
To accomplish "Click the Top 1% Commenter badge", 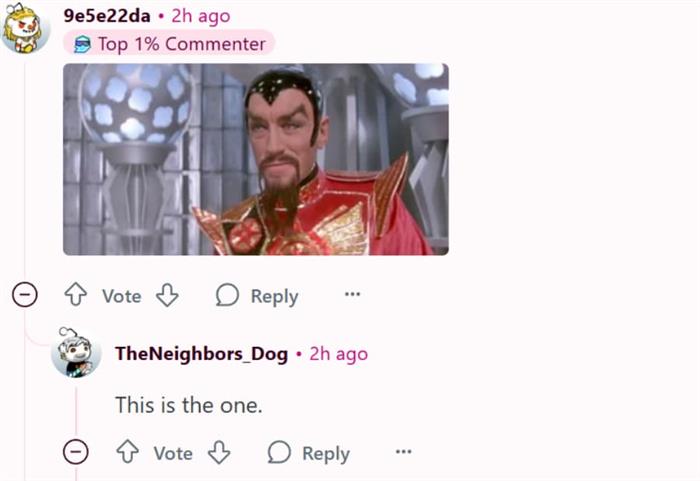I will [169, 44].
